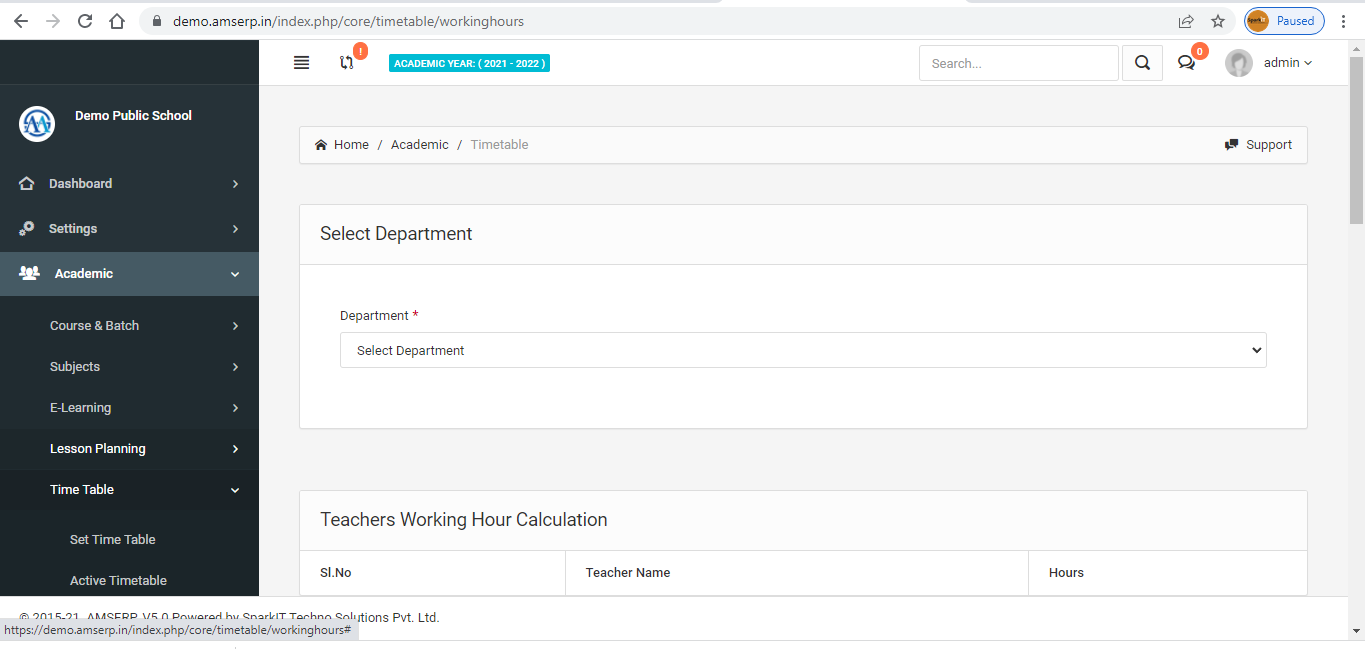The image size is (1365, 649).
Task: Open the admin account dropdown menu
Action: tap(1288, 62)
